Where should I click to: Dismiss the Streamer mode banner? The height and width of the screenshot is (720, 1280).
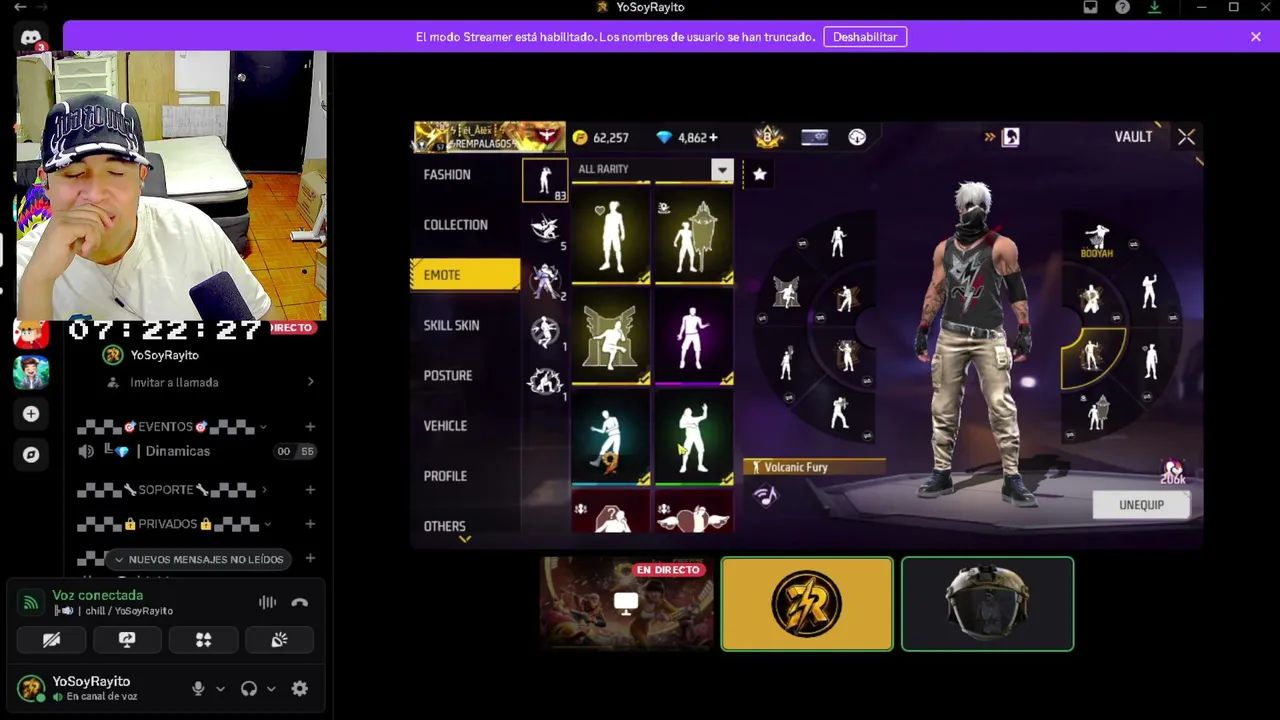[1256, 37]
